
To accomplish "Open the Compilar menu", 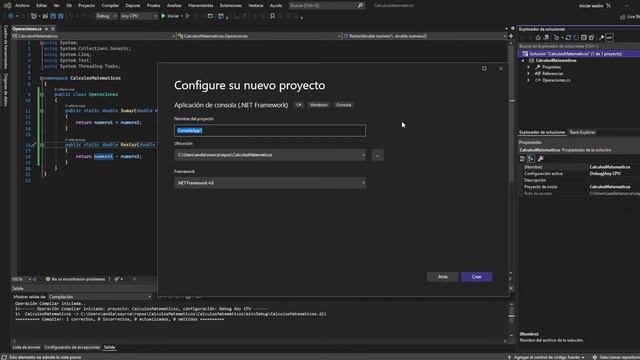I will pos(110,6).
